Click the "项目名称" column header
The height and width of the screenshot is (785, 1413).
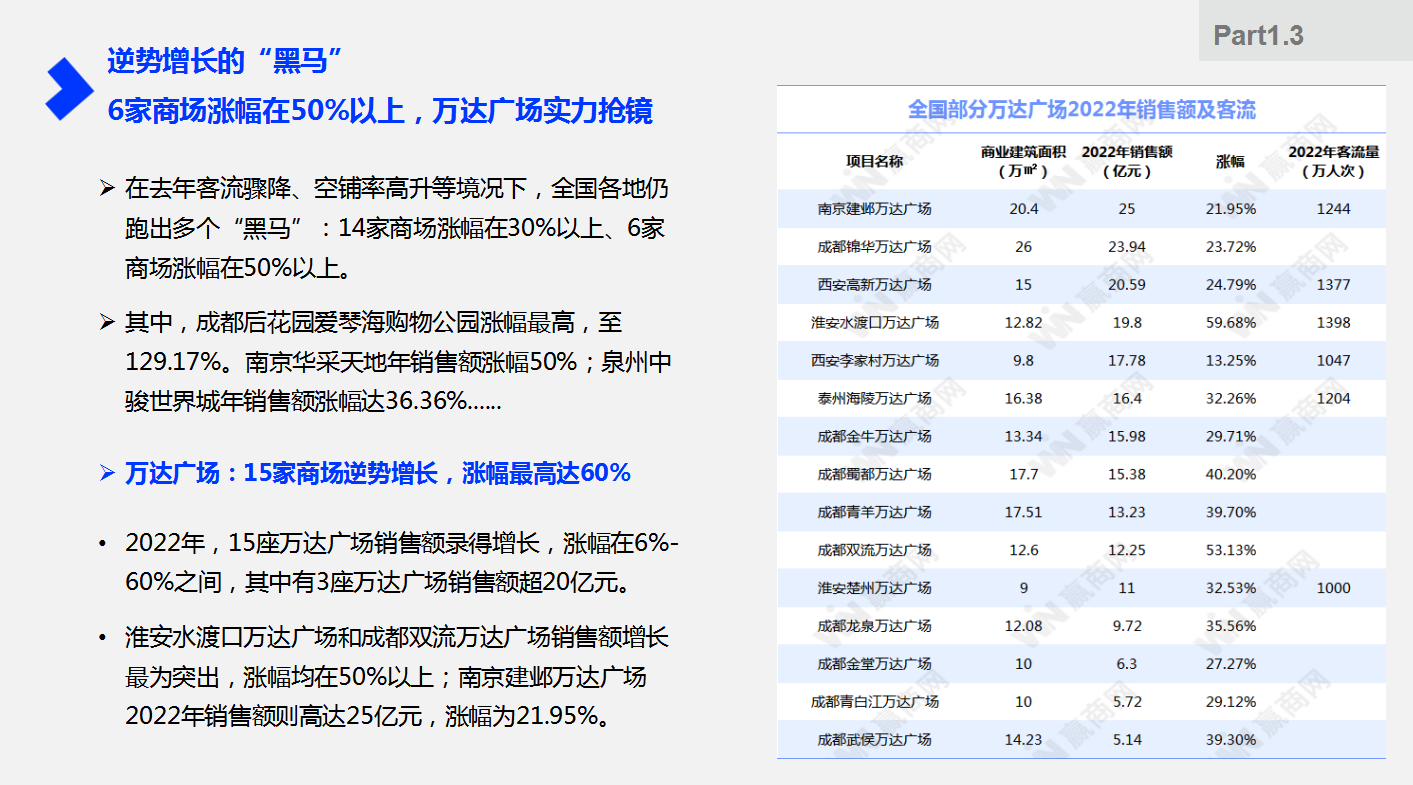point(874,161)
